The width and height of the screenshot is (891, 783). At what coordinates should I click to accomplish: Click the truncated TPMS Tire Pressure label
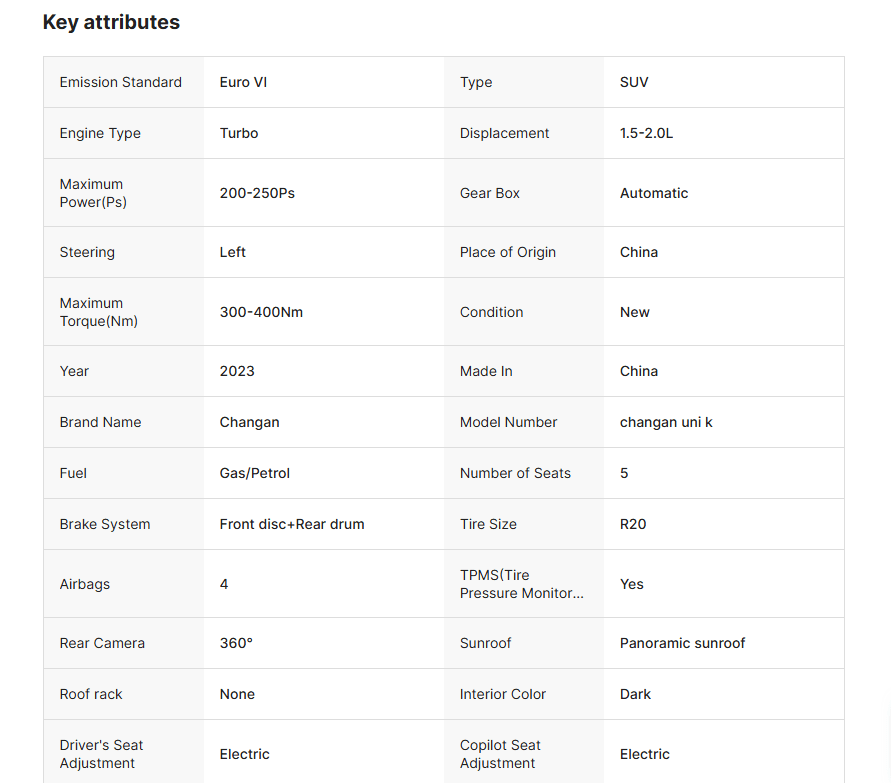coord(521,584)
